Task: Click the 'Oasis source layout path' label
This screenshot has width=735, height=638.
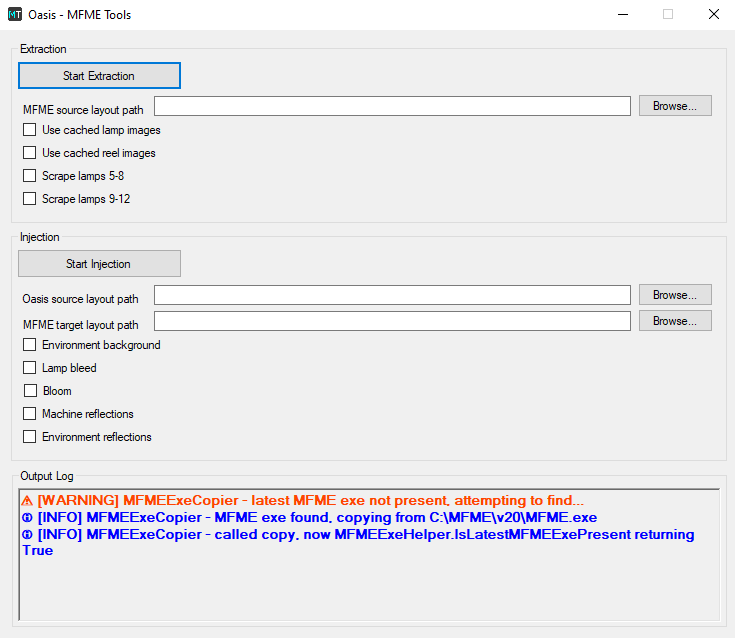Action: pos(80,299)
